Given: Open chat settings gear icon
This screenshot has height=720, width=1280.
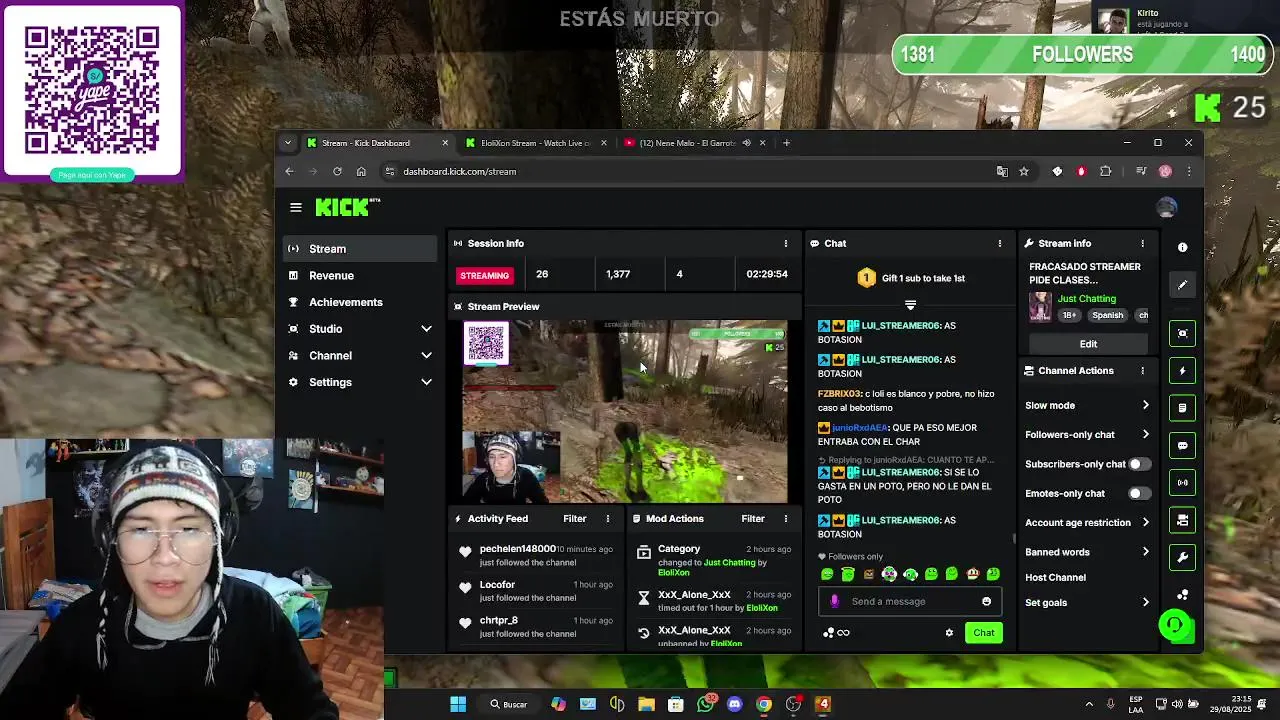Looking at the screenshot, I should point(949,632).
